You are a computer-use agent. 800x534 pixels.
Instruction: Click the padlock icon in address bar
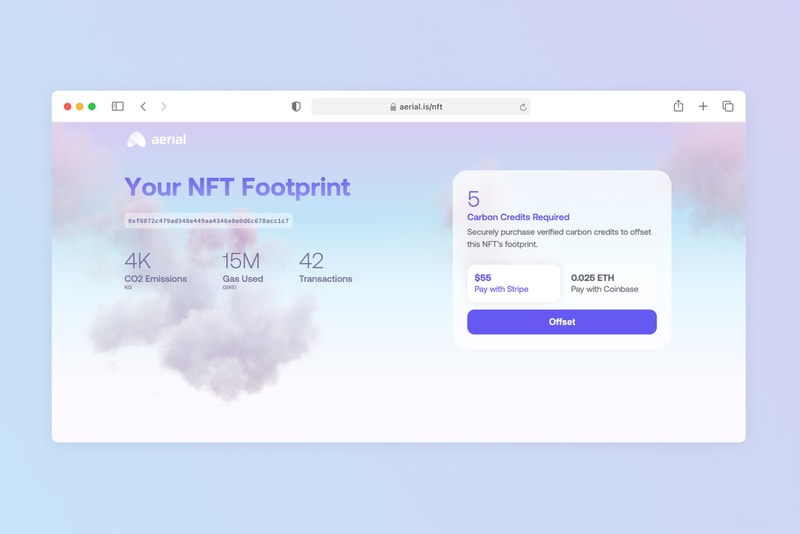click(393, 107)
